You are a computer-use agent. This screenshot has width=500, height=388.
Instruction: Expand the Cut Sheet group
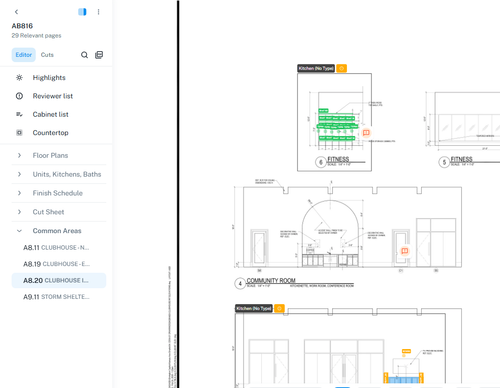click(x=59, y=212)
